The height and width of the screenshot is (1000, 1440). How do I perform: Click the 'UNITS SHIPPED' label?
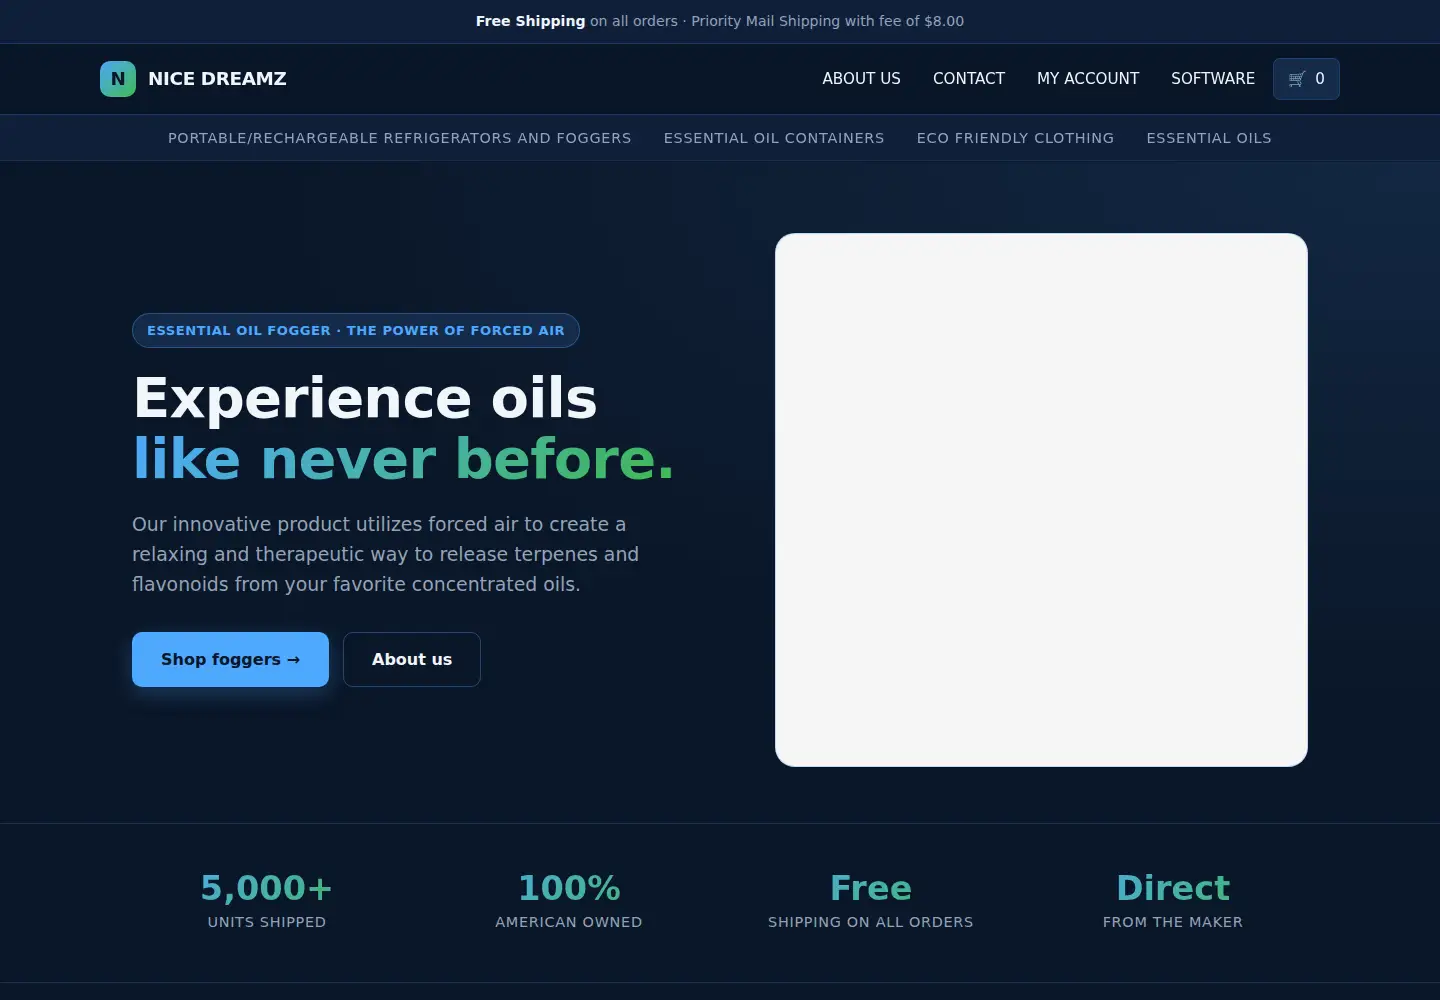coord(267,922)
